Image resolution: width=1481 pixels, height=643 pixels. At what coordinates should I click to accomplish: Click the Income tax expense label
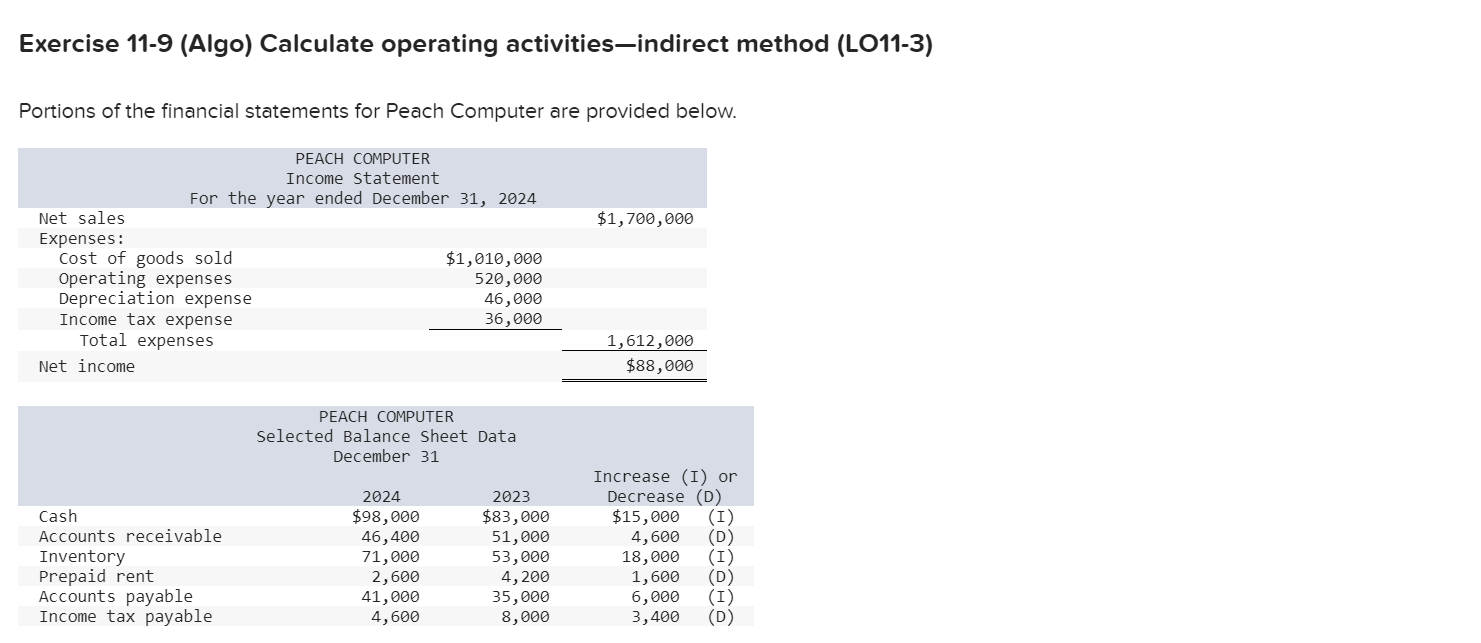pos(146,319)
